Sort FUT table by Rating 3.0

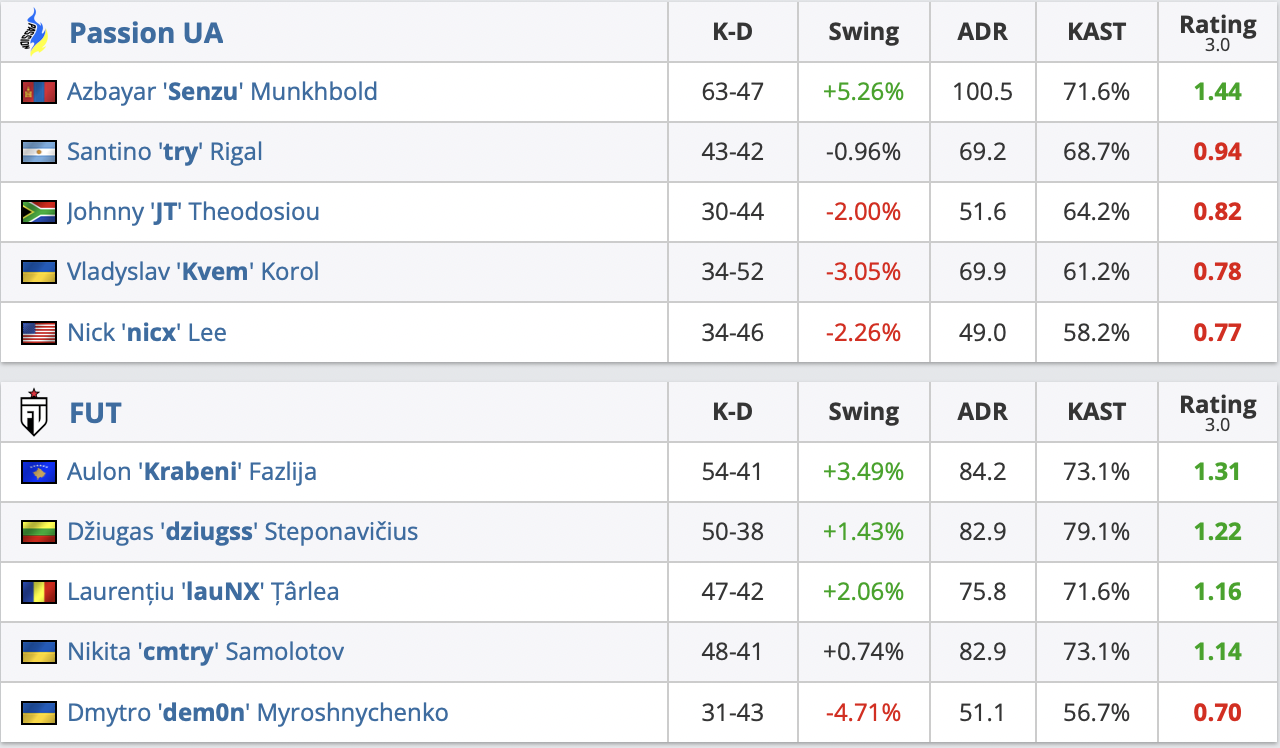[x=1217, y=411]
